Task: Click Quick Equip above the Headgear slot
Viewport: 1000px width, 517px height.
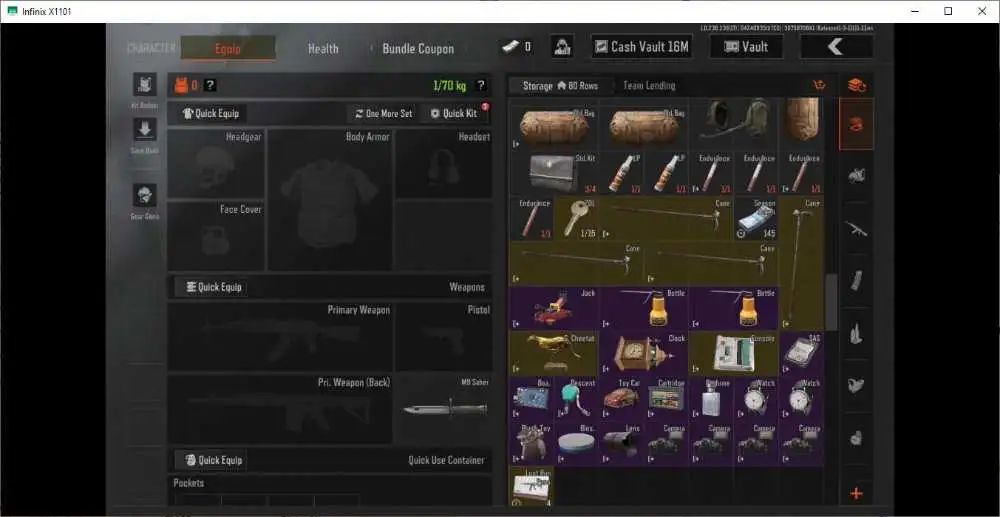Action: click(x=211, y=113)
